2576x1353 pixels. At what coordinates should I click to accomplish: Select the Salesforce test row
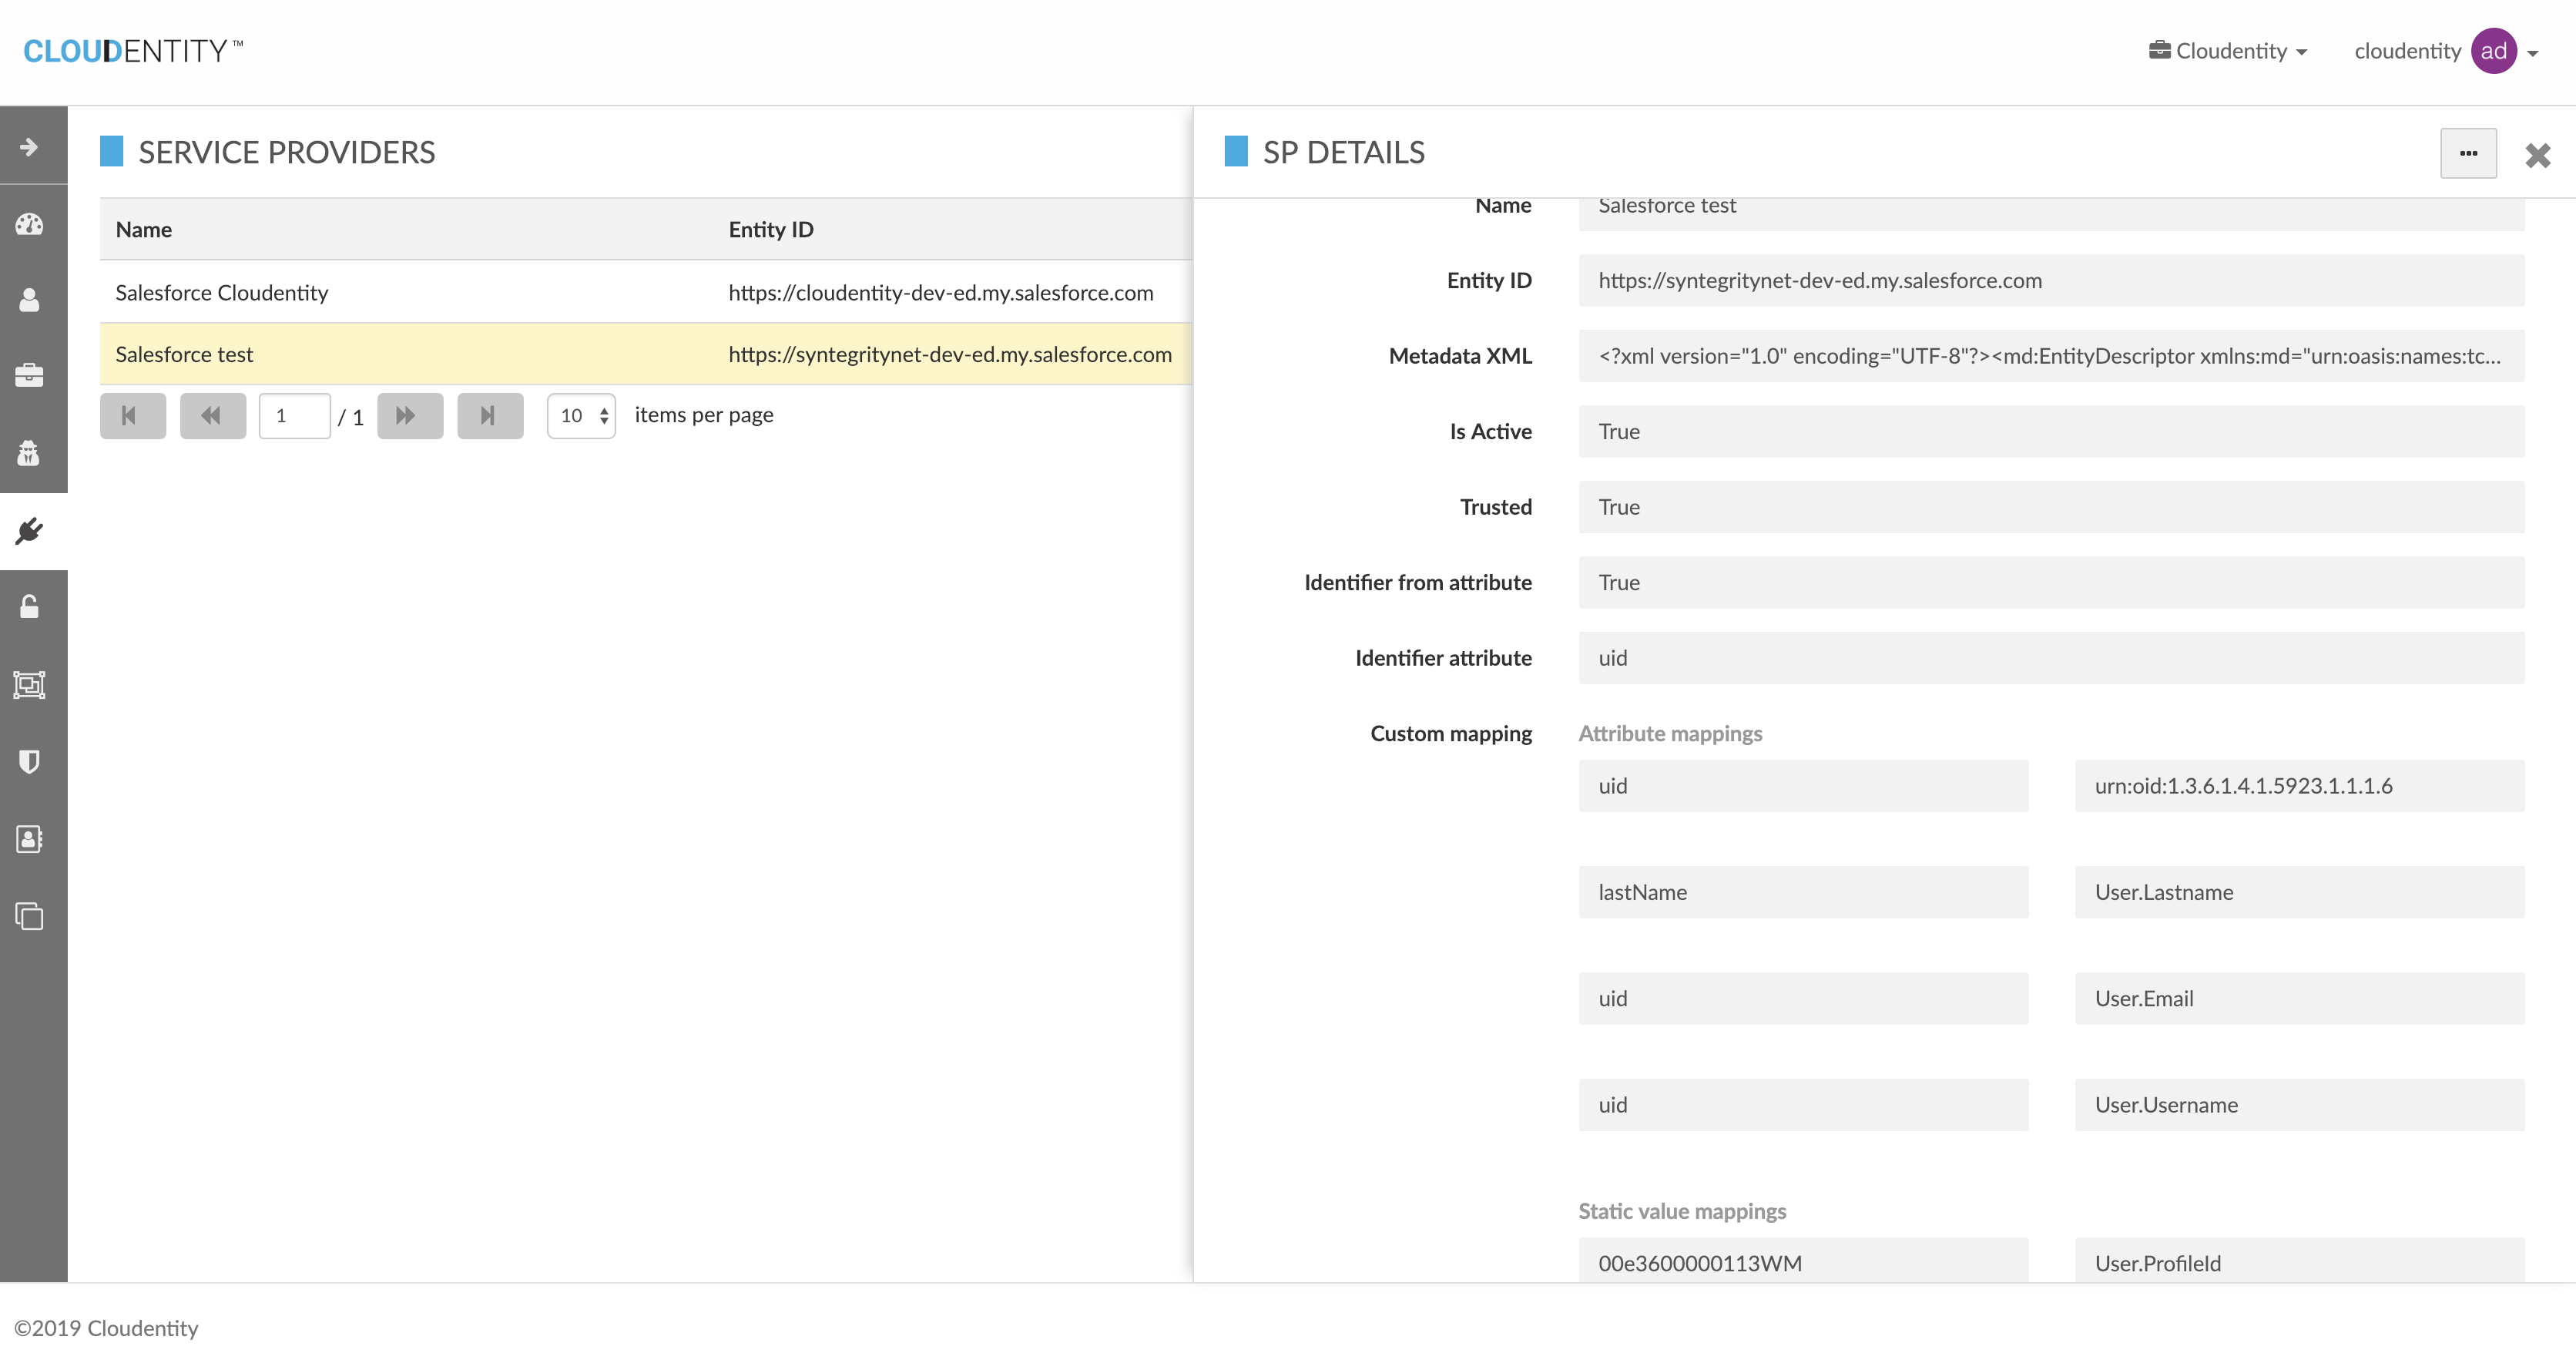(645, 354)
